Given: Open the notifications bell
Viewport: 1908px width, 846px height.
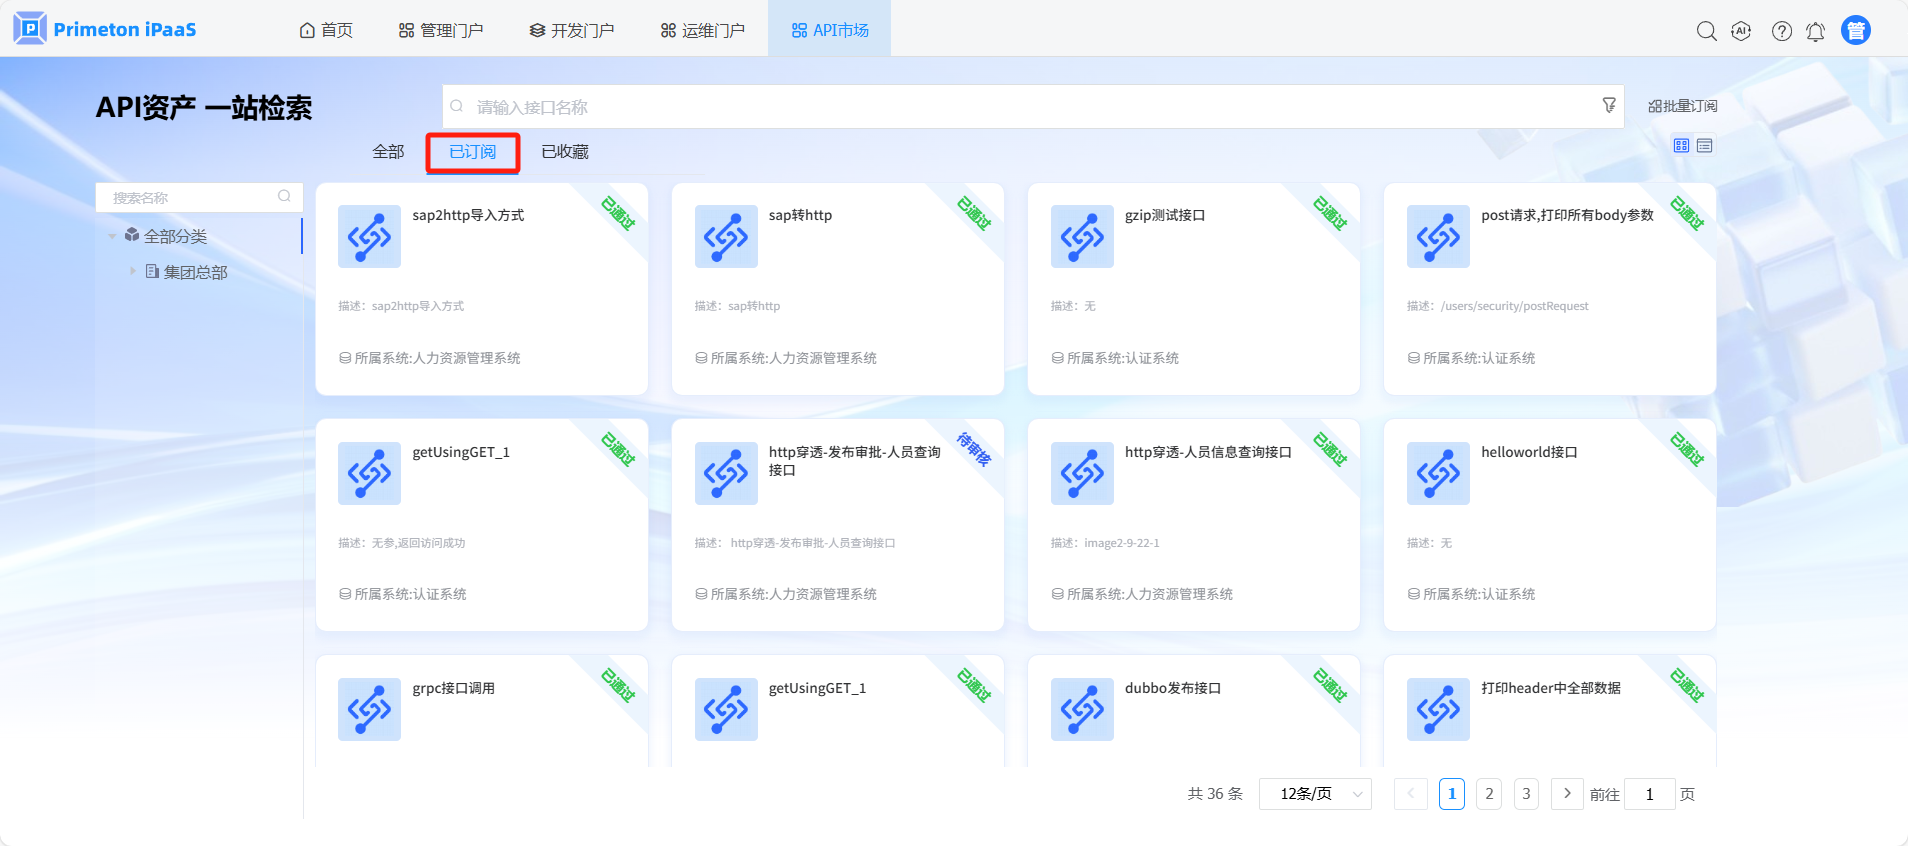Looking at the screenshot, I should 1815,32.
